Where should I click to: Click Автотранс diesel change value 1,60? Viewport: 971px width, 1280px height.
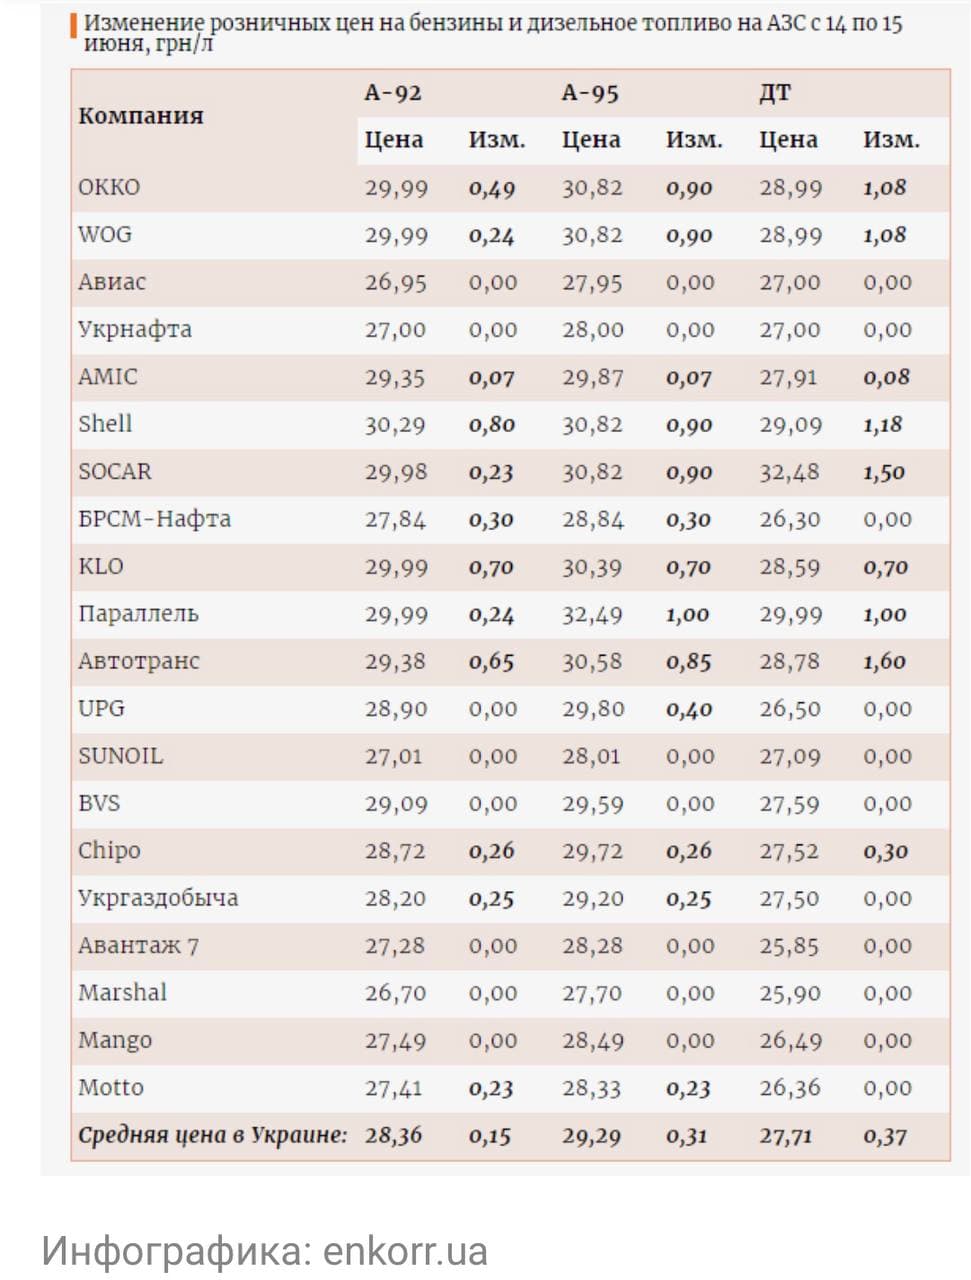click(885, 661)
